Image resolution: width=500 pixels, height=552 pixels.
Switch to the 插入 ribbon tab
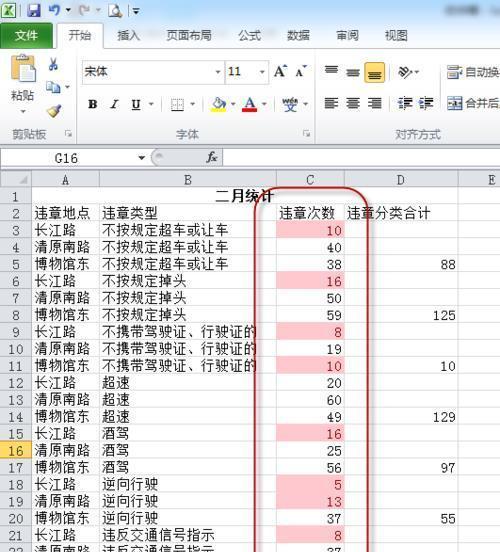pyautogui.click(x=129, y=35)
